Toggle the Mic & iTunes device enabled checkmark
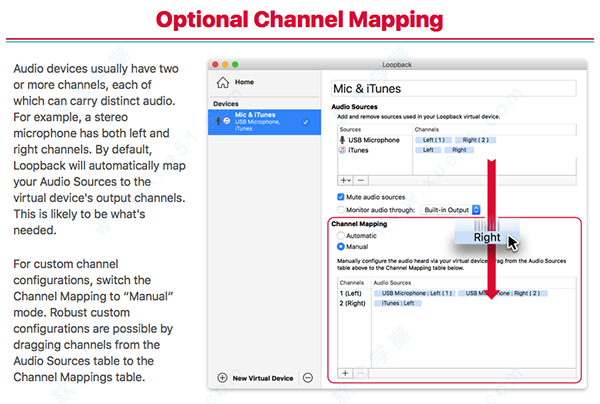 click(305, 122)
